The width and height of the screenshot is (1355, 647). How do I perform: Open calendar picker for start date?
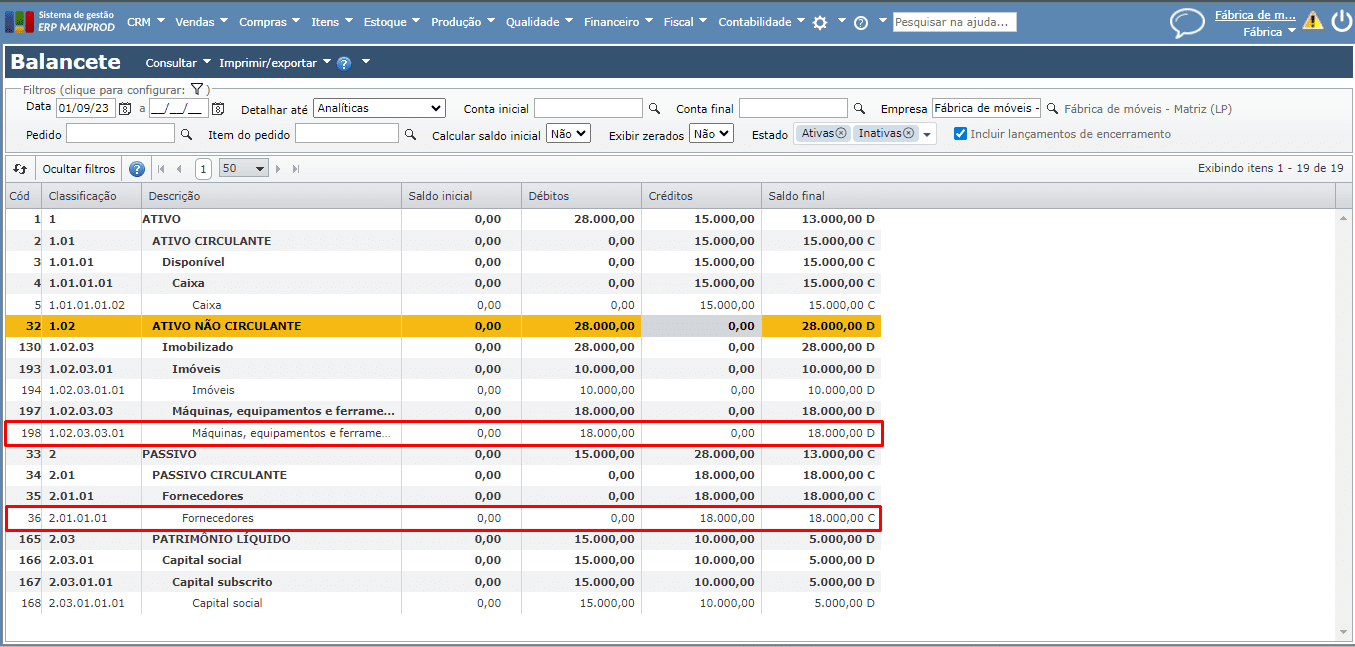click(125, 108)
